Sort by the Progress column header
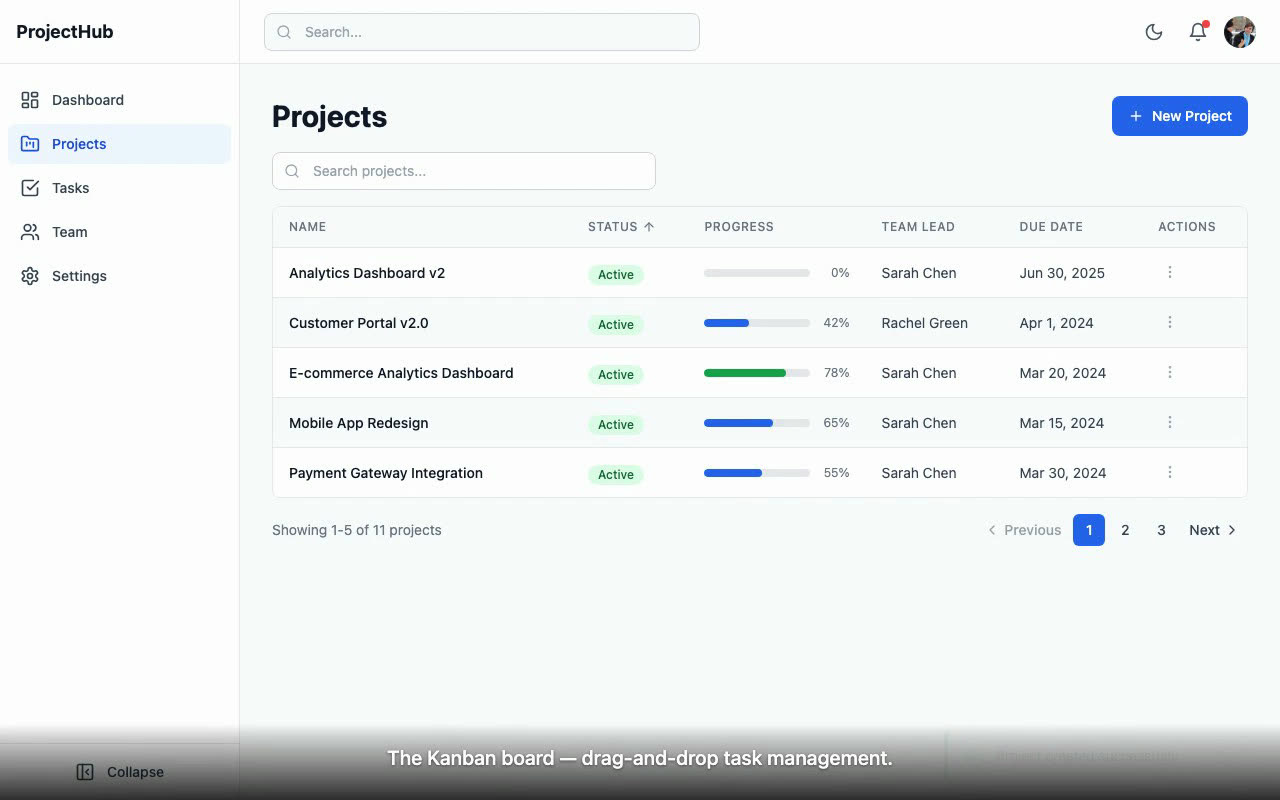This screenshot has height=800, width=1280. tap(739, 227)
